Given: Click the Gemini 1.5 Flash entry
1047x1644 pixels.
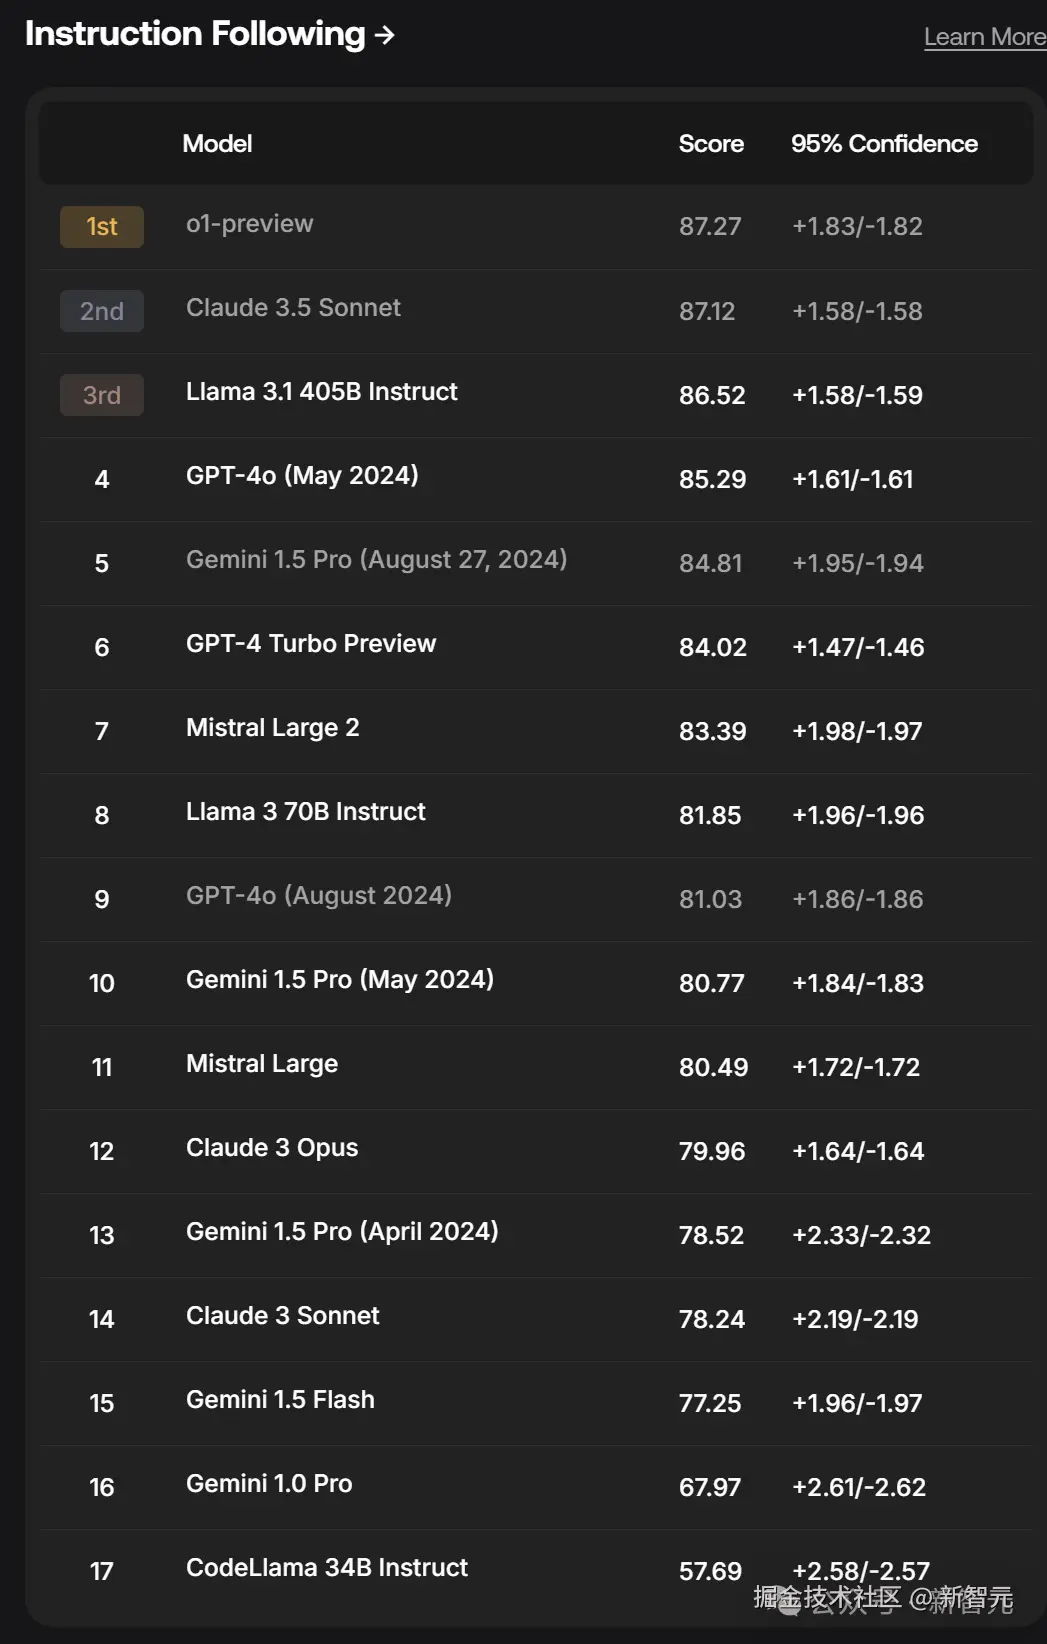Looking at the screenshot, I should tap(280, 1400).
